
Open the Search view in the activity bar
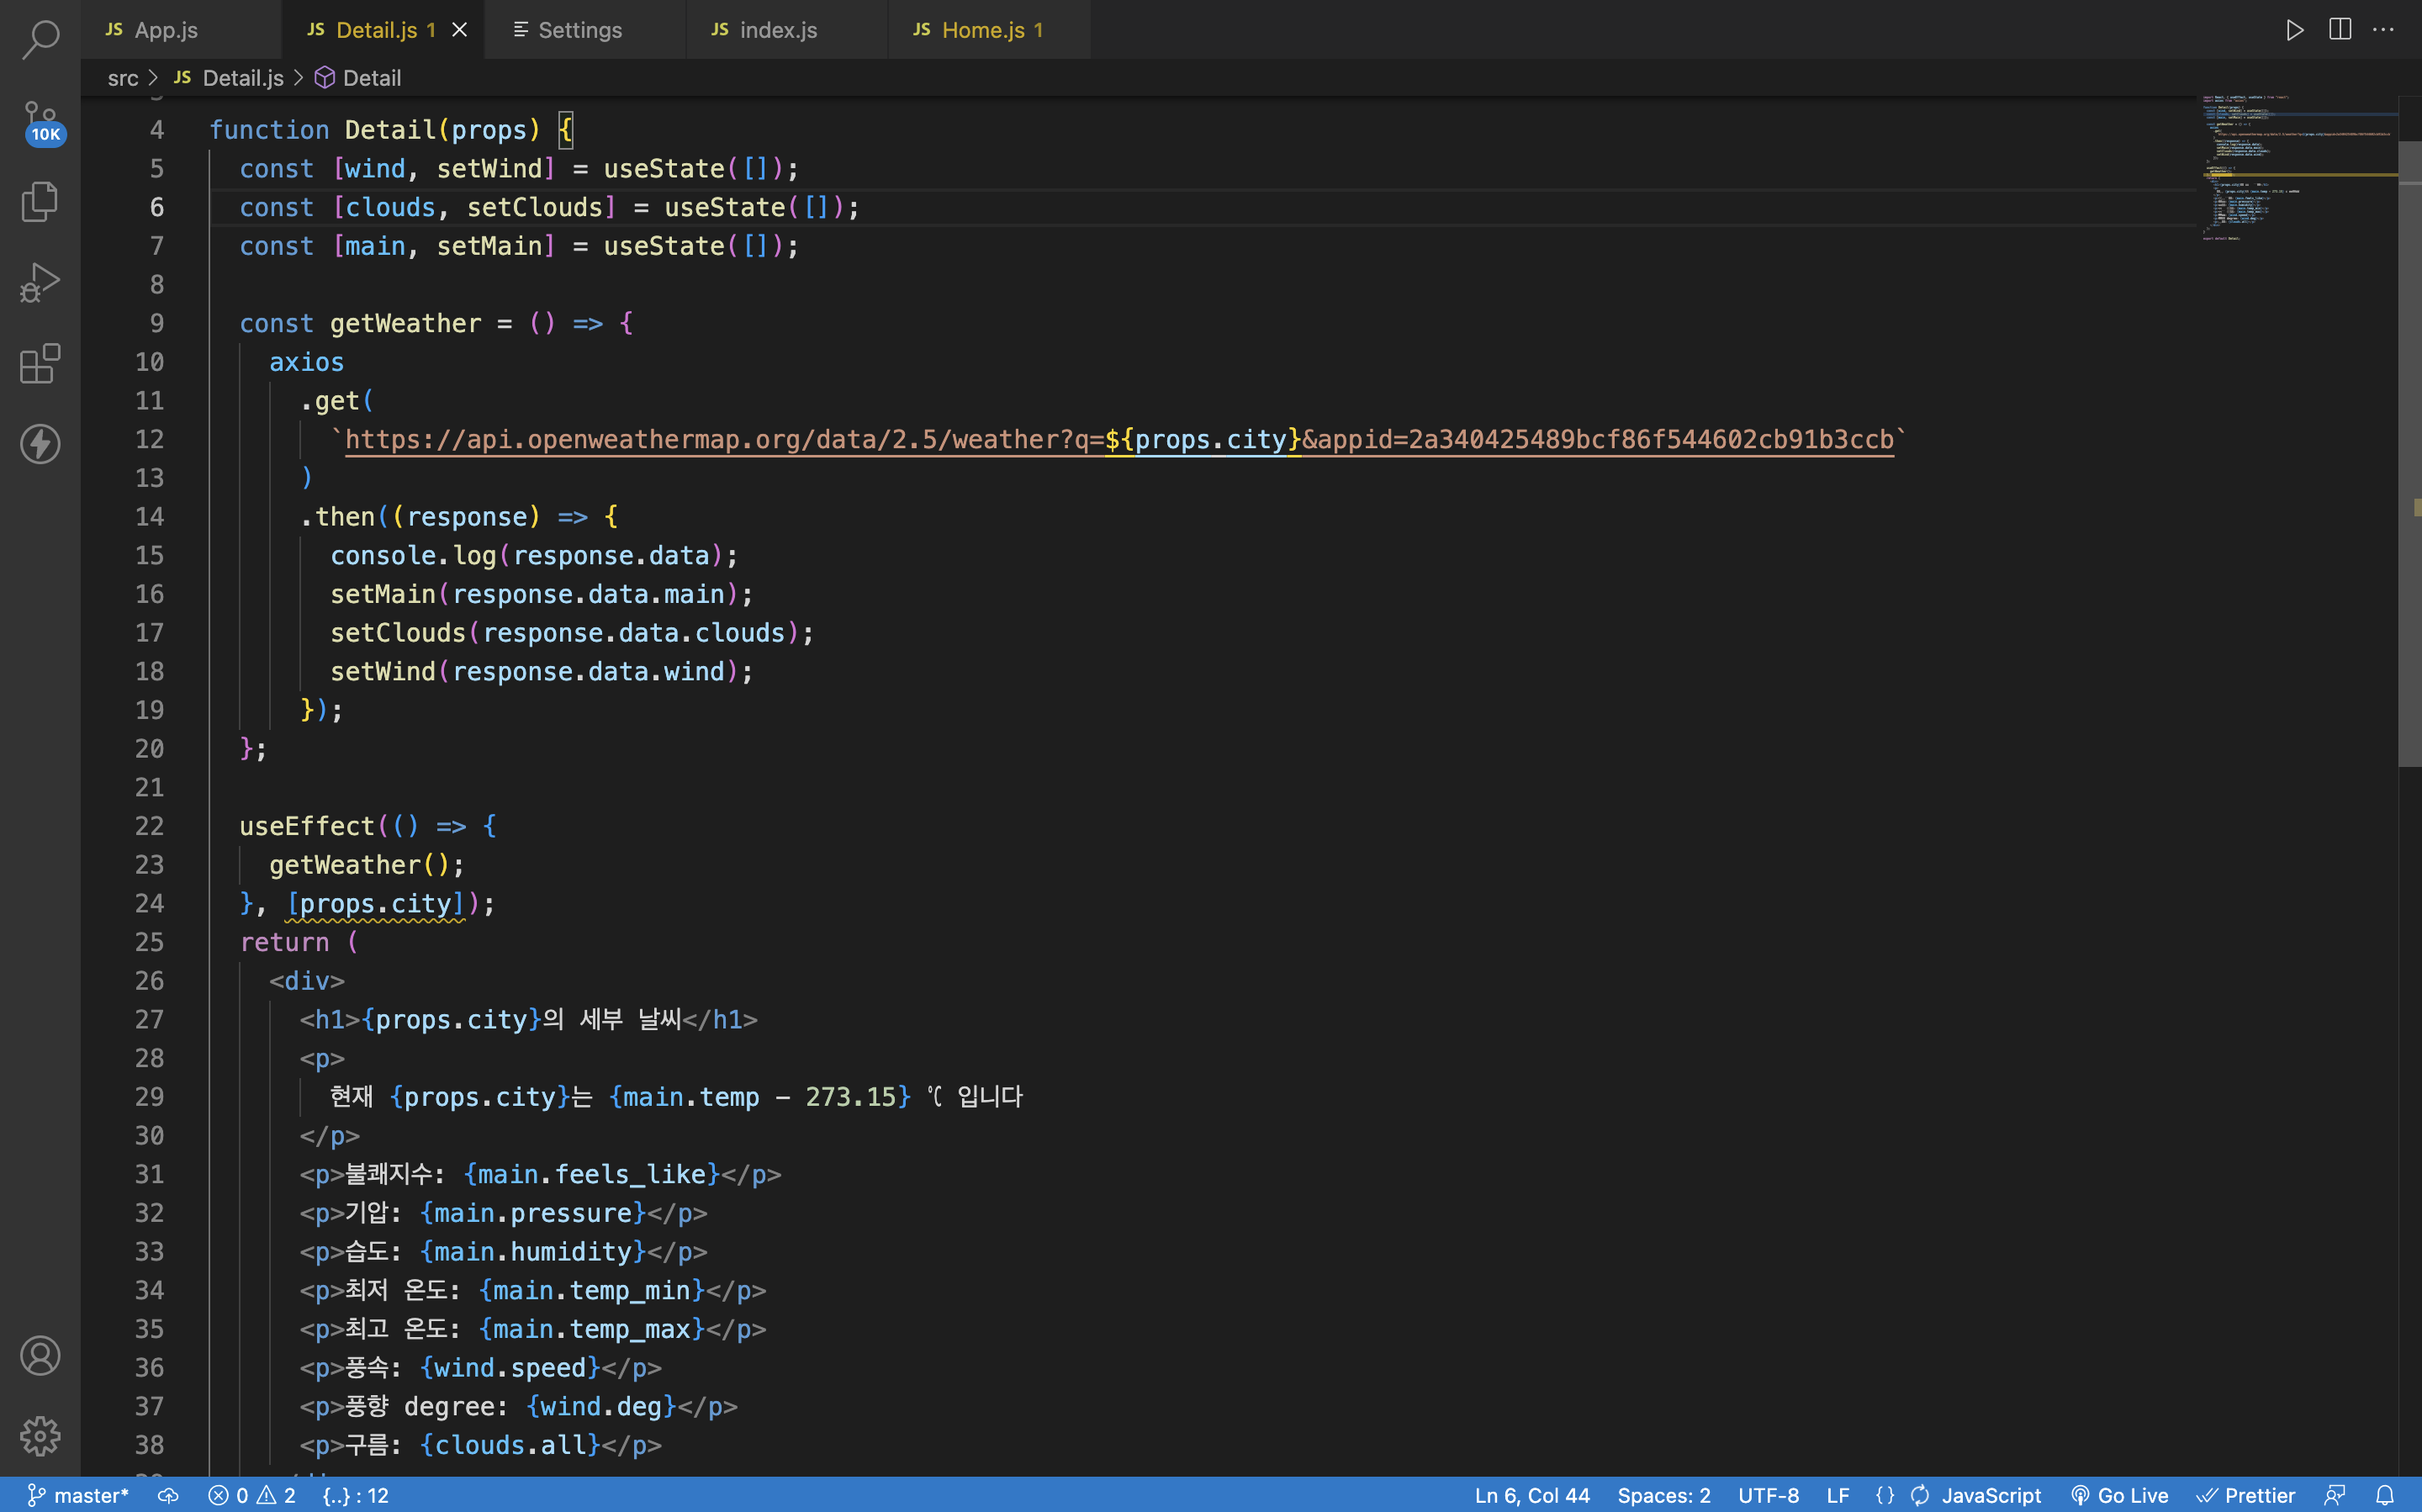pyautogui.click(x=40, y=40)
